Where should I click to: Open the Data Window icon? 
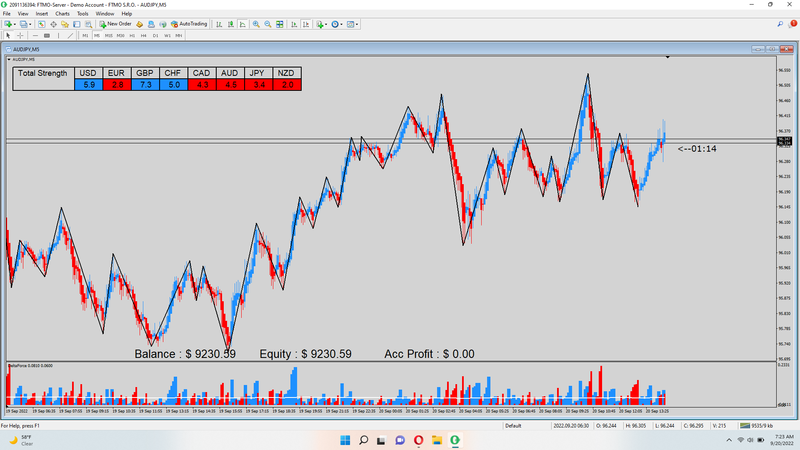point(53,24)
